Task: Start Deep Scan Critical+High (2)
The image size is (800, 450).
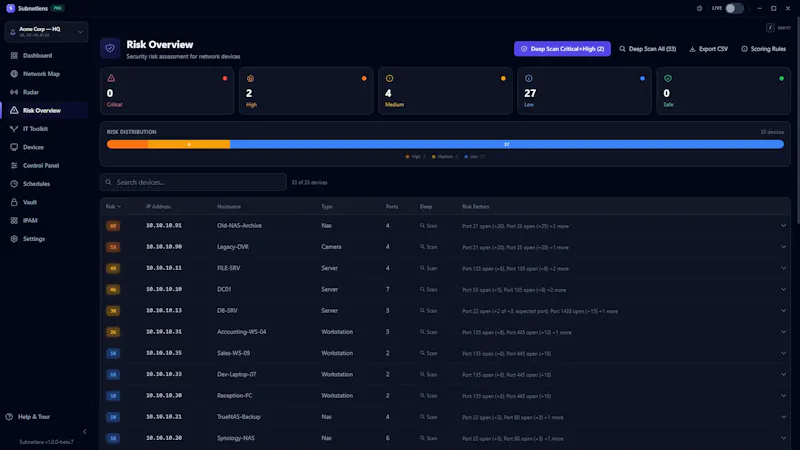Action: [562, 49]
